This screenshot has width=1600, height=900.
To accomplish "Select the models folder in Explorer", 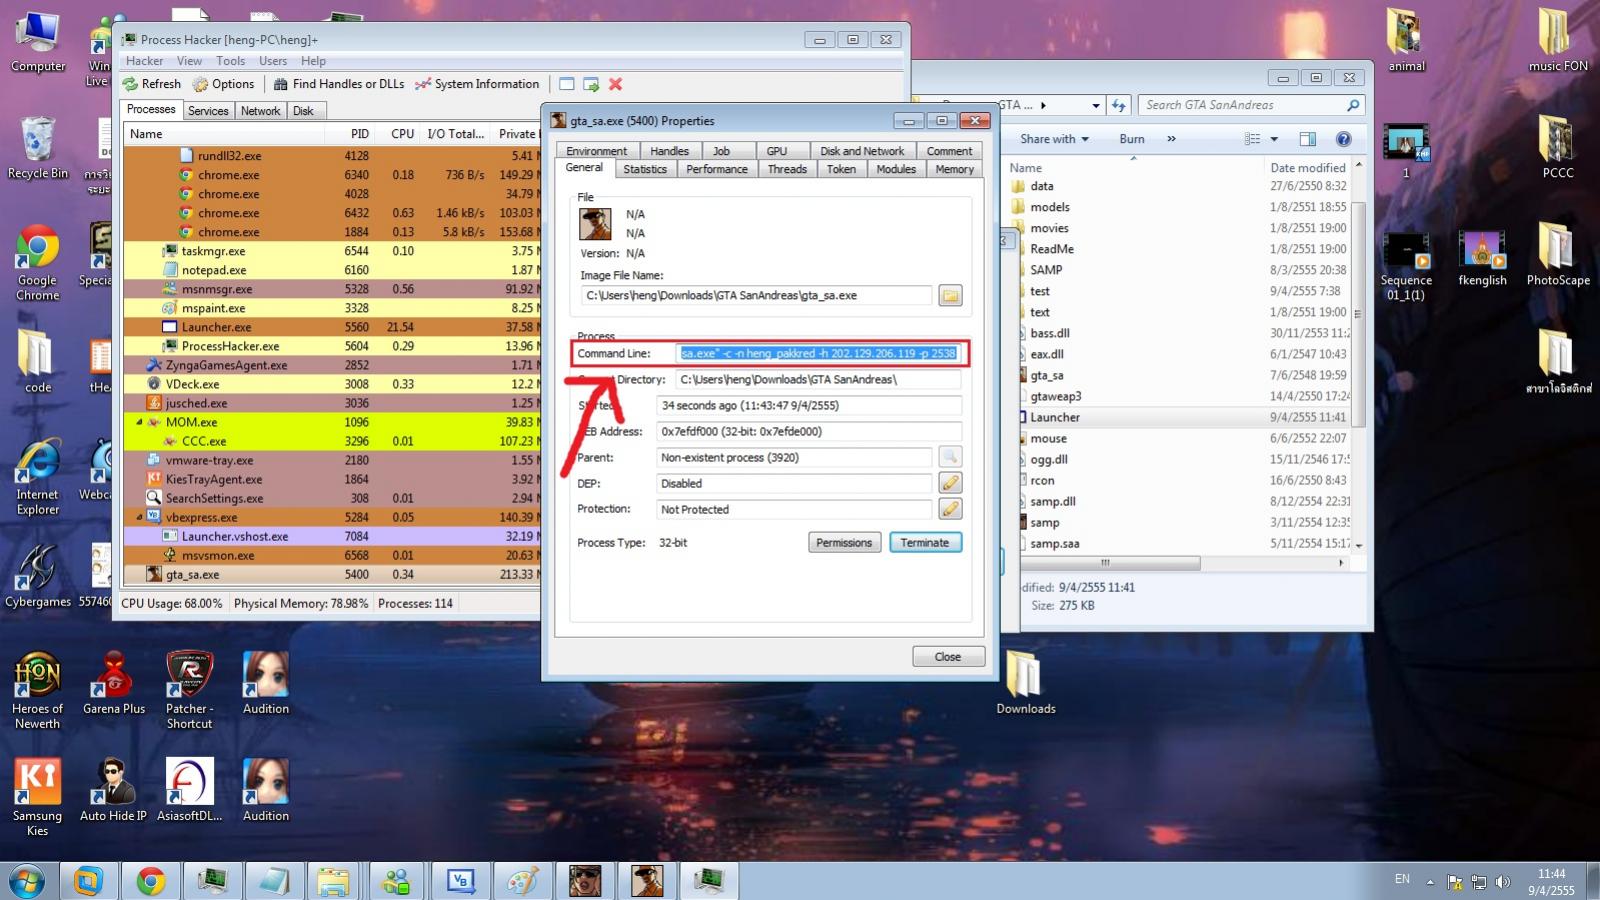I will pyautogui.click(x=1050, y=207).
